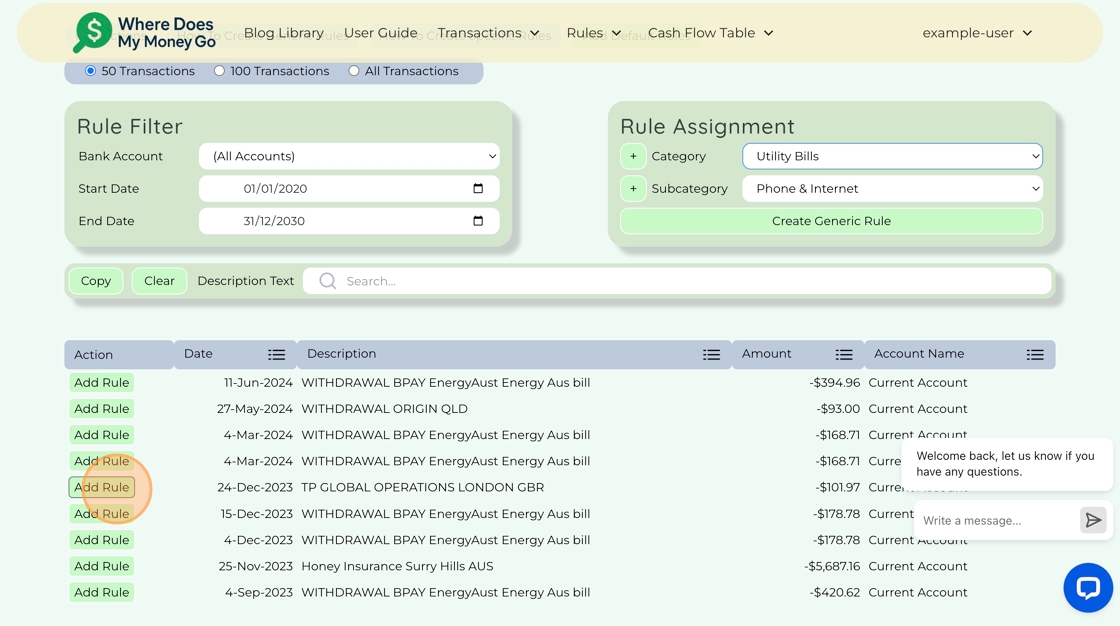1120x626 pixels.
Task: Open the User Guide page
Action: [381, 33]
